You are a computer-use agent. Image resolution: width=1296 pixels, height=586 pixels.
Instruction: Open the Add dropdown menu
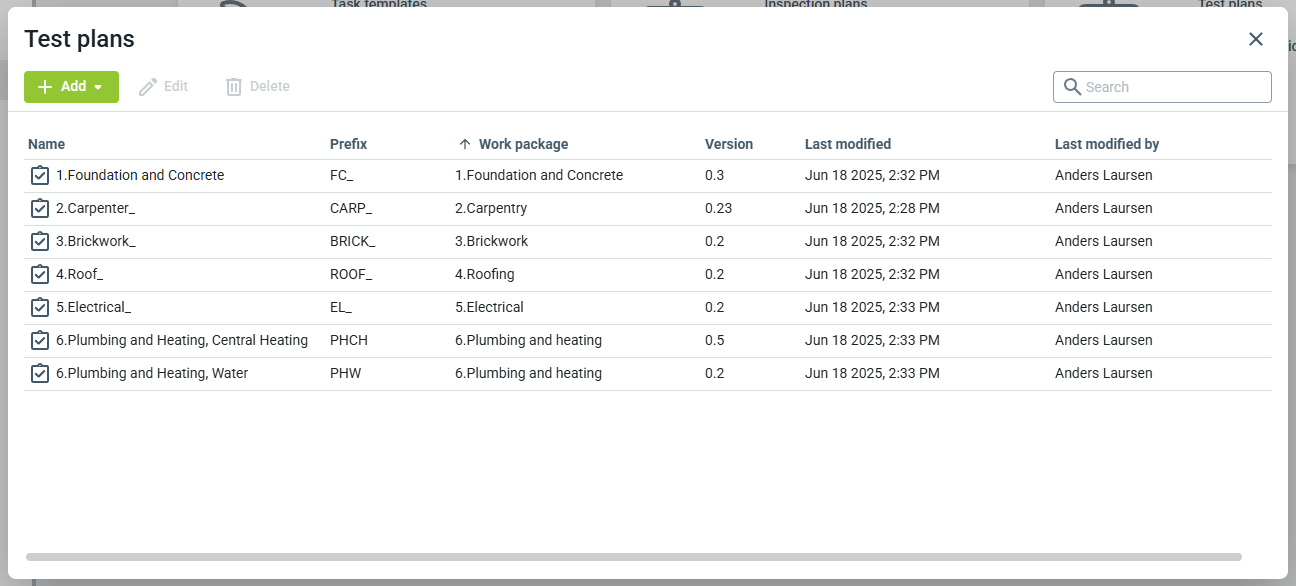click(x=71, y=87)
